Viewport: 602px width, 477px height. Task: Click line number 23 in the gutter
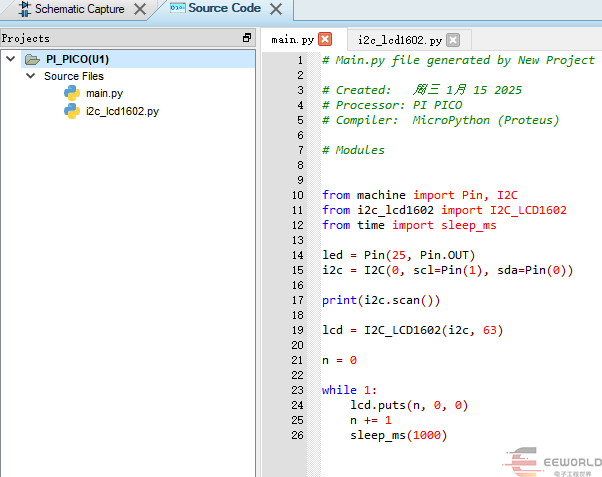click(x=298, y=390)
